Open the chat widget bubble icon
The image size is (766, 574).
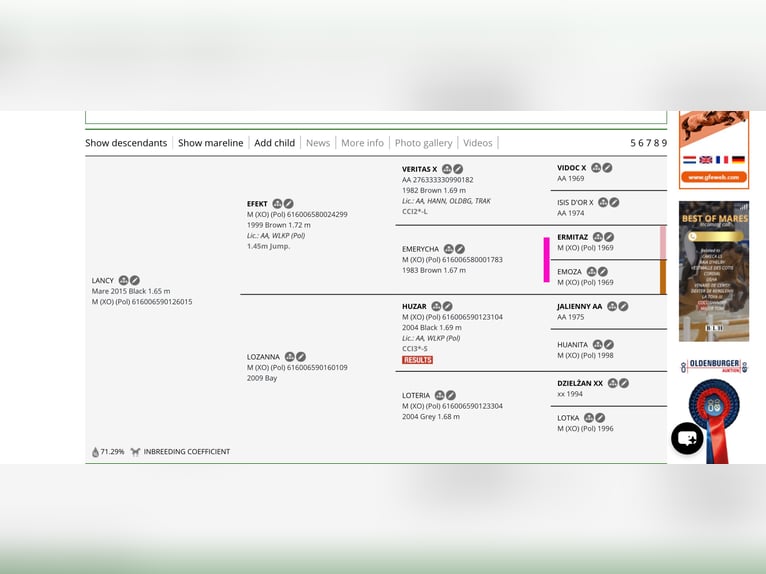687,438
